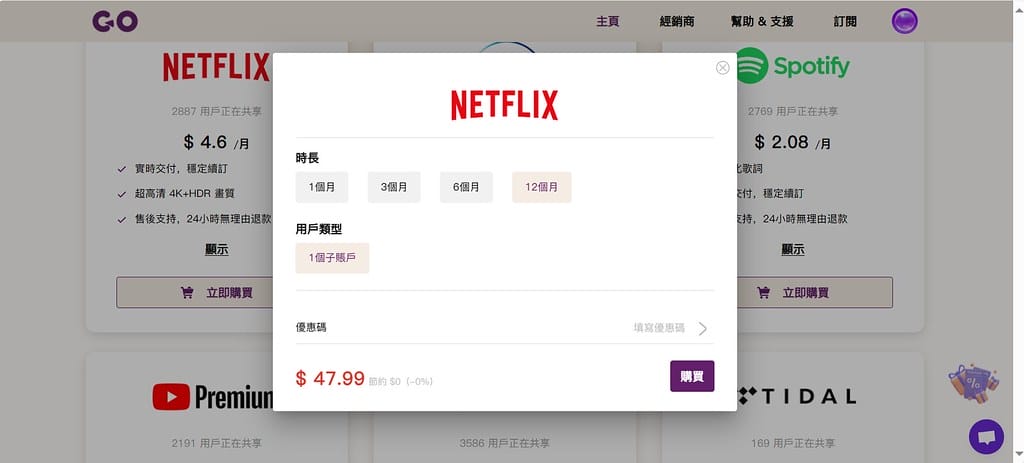1024x463 pixels.
Task: Expand 顯示 under Spotify card
Action: [x=793, y=250]
